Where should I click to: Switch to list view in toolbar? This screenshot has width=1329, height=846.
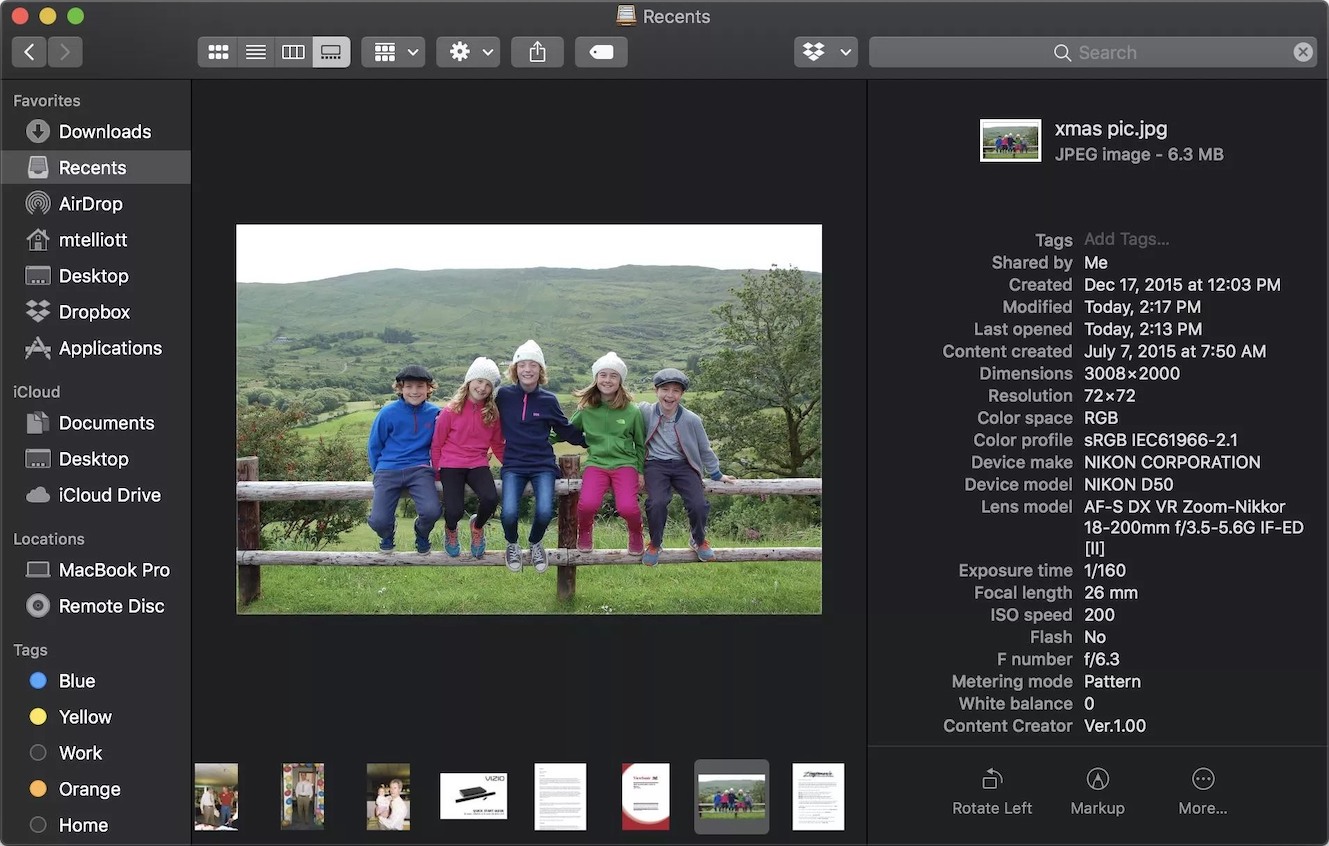(x=256, y=52)
